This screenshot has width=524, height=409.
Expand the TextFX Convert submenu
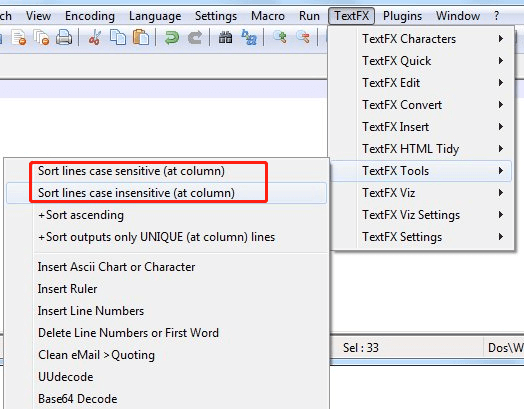coord(422,105)
